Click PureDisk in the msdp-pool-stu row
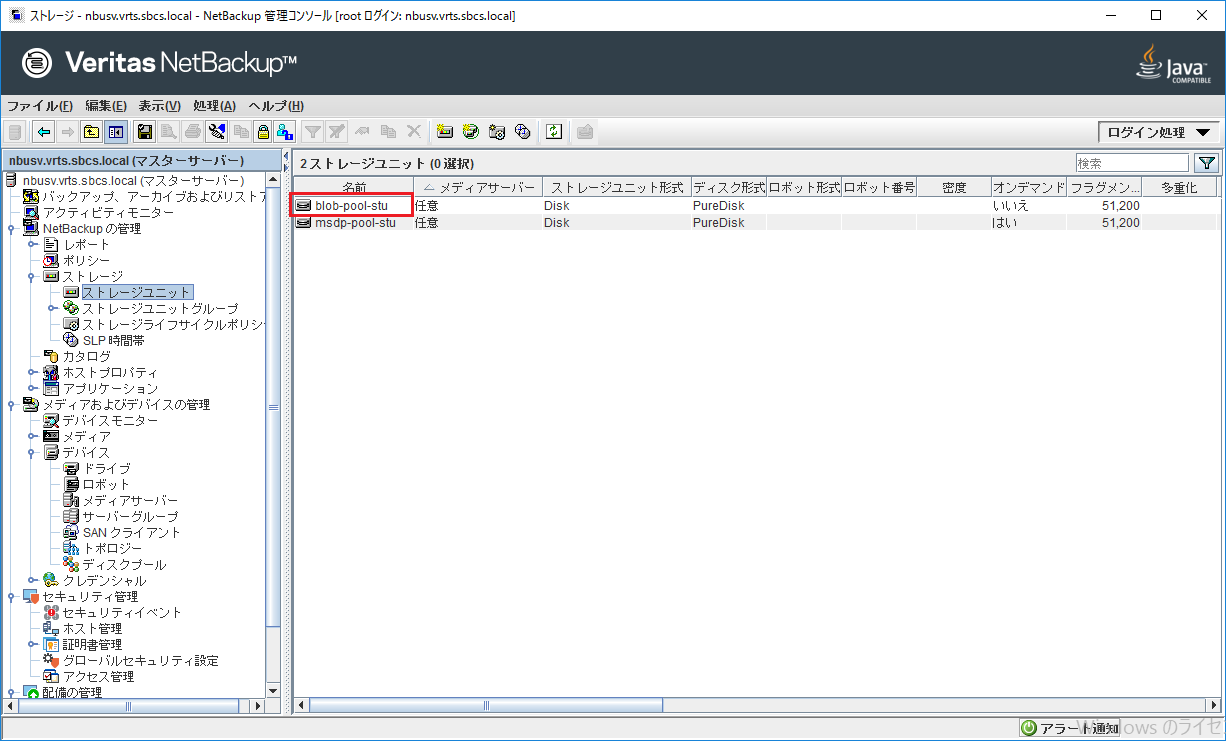The width and height of the screenshot is (1226, 741). (x=719, y=223)
